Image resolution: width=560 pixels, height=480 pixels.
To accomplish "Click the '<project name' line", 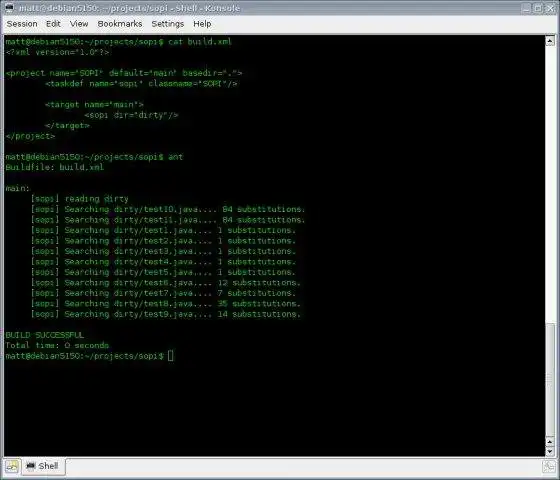I will pos(124,73).
